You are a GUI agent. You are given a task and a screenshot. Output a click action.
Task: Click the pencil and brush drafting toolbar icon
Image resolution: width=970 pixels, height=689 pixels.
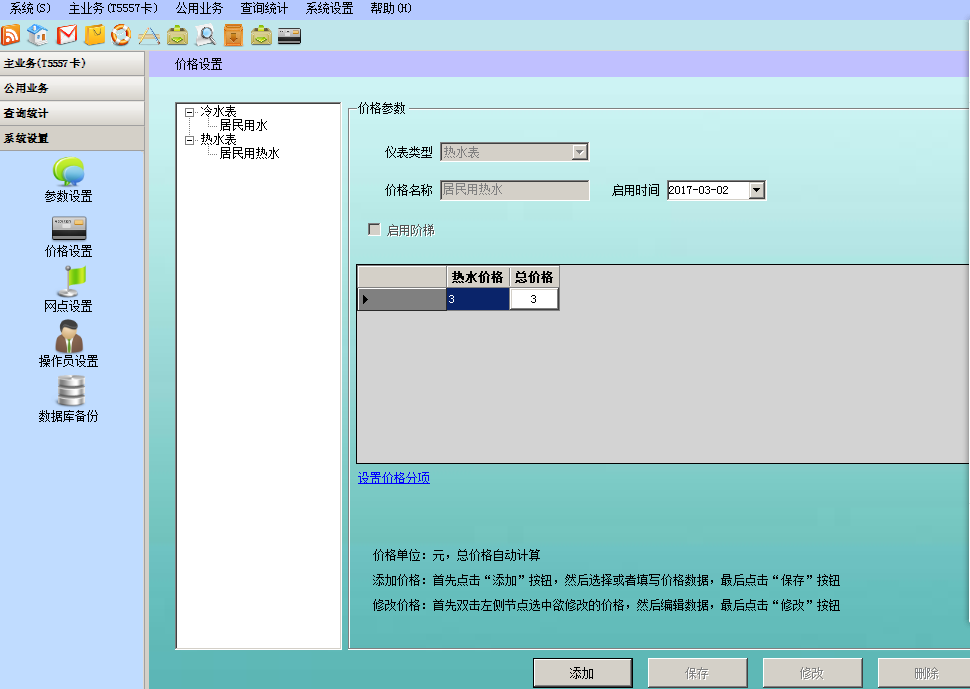click(149, 36)
